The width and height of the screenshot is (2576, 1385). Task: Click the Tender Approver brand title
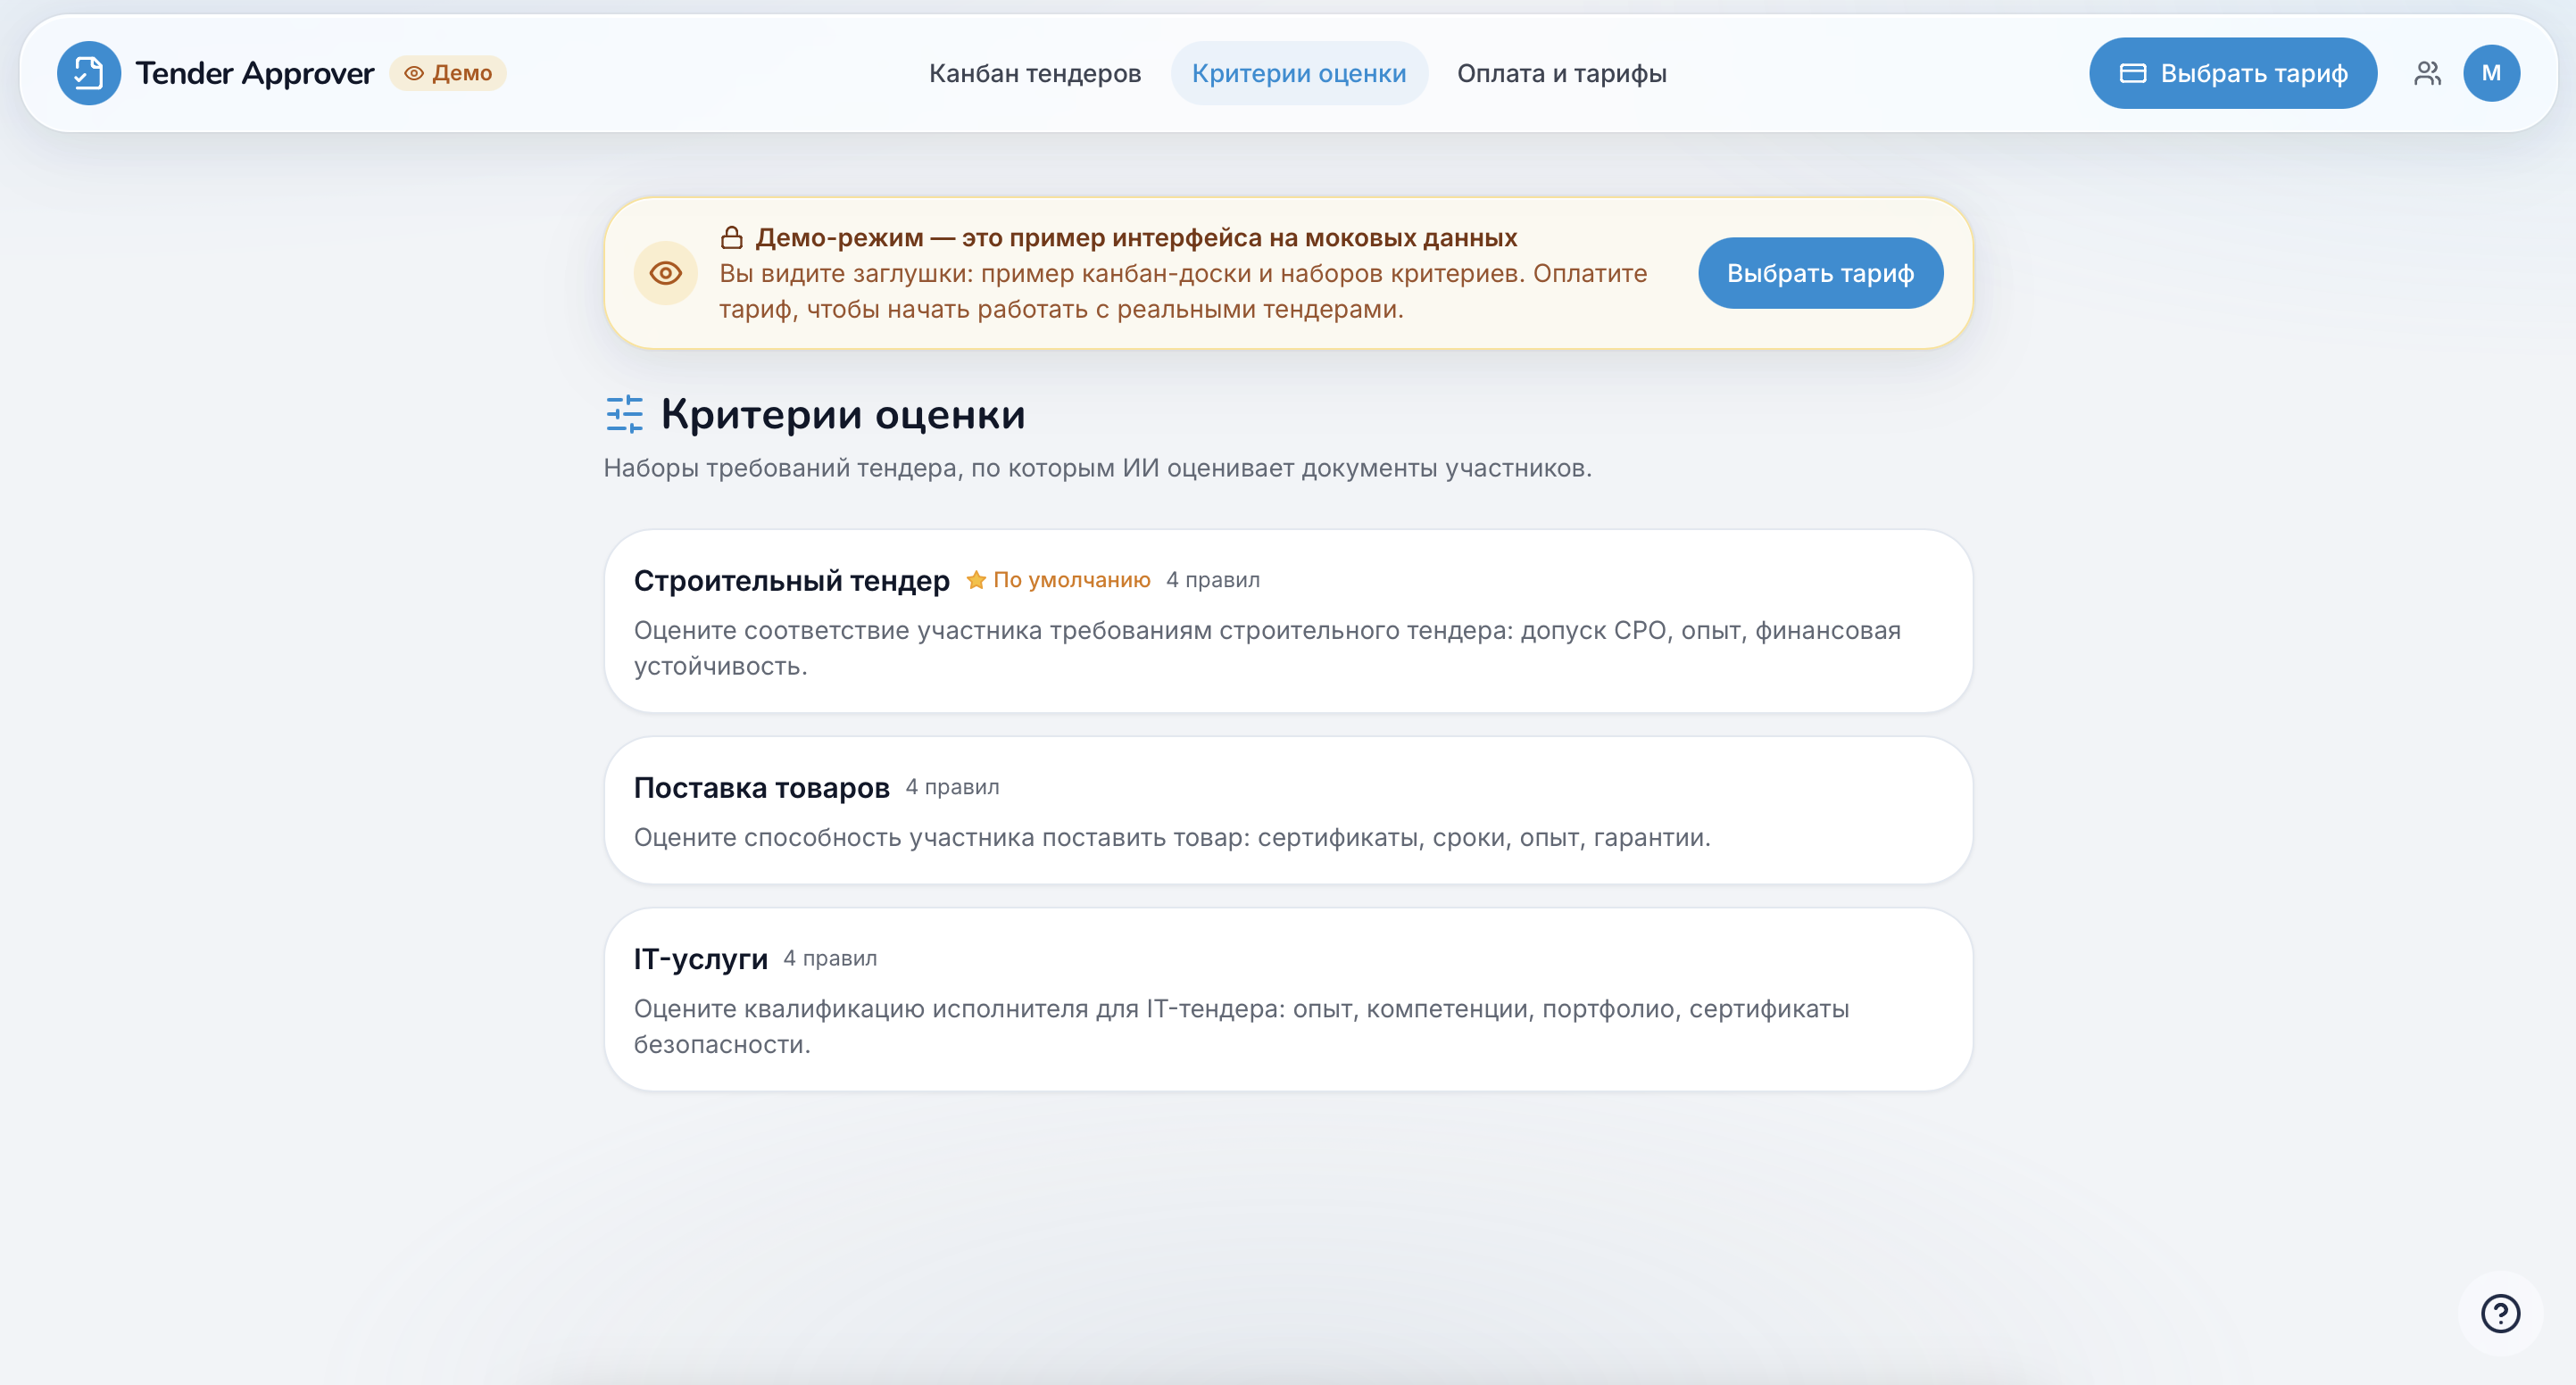255,73
